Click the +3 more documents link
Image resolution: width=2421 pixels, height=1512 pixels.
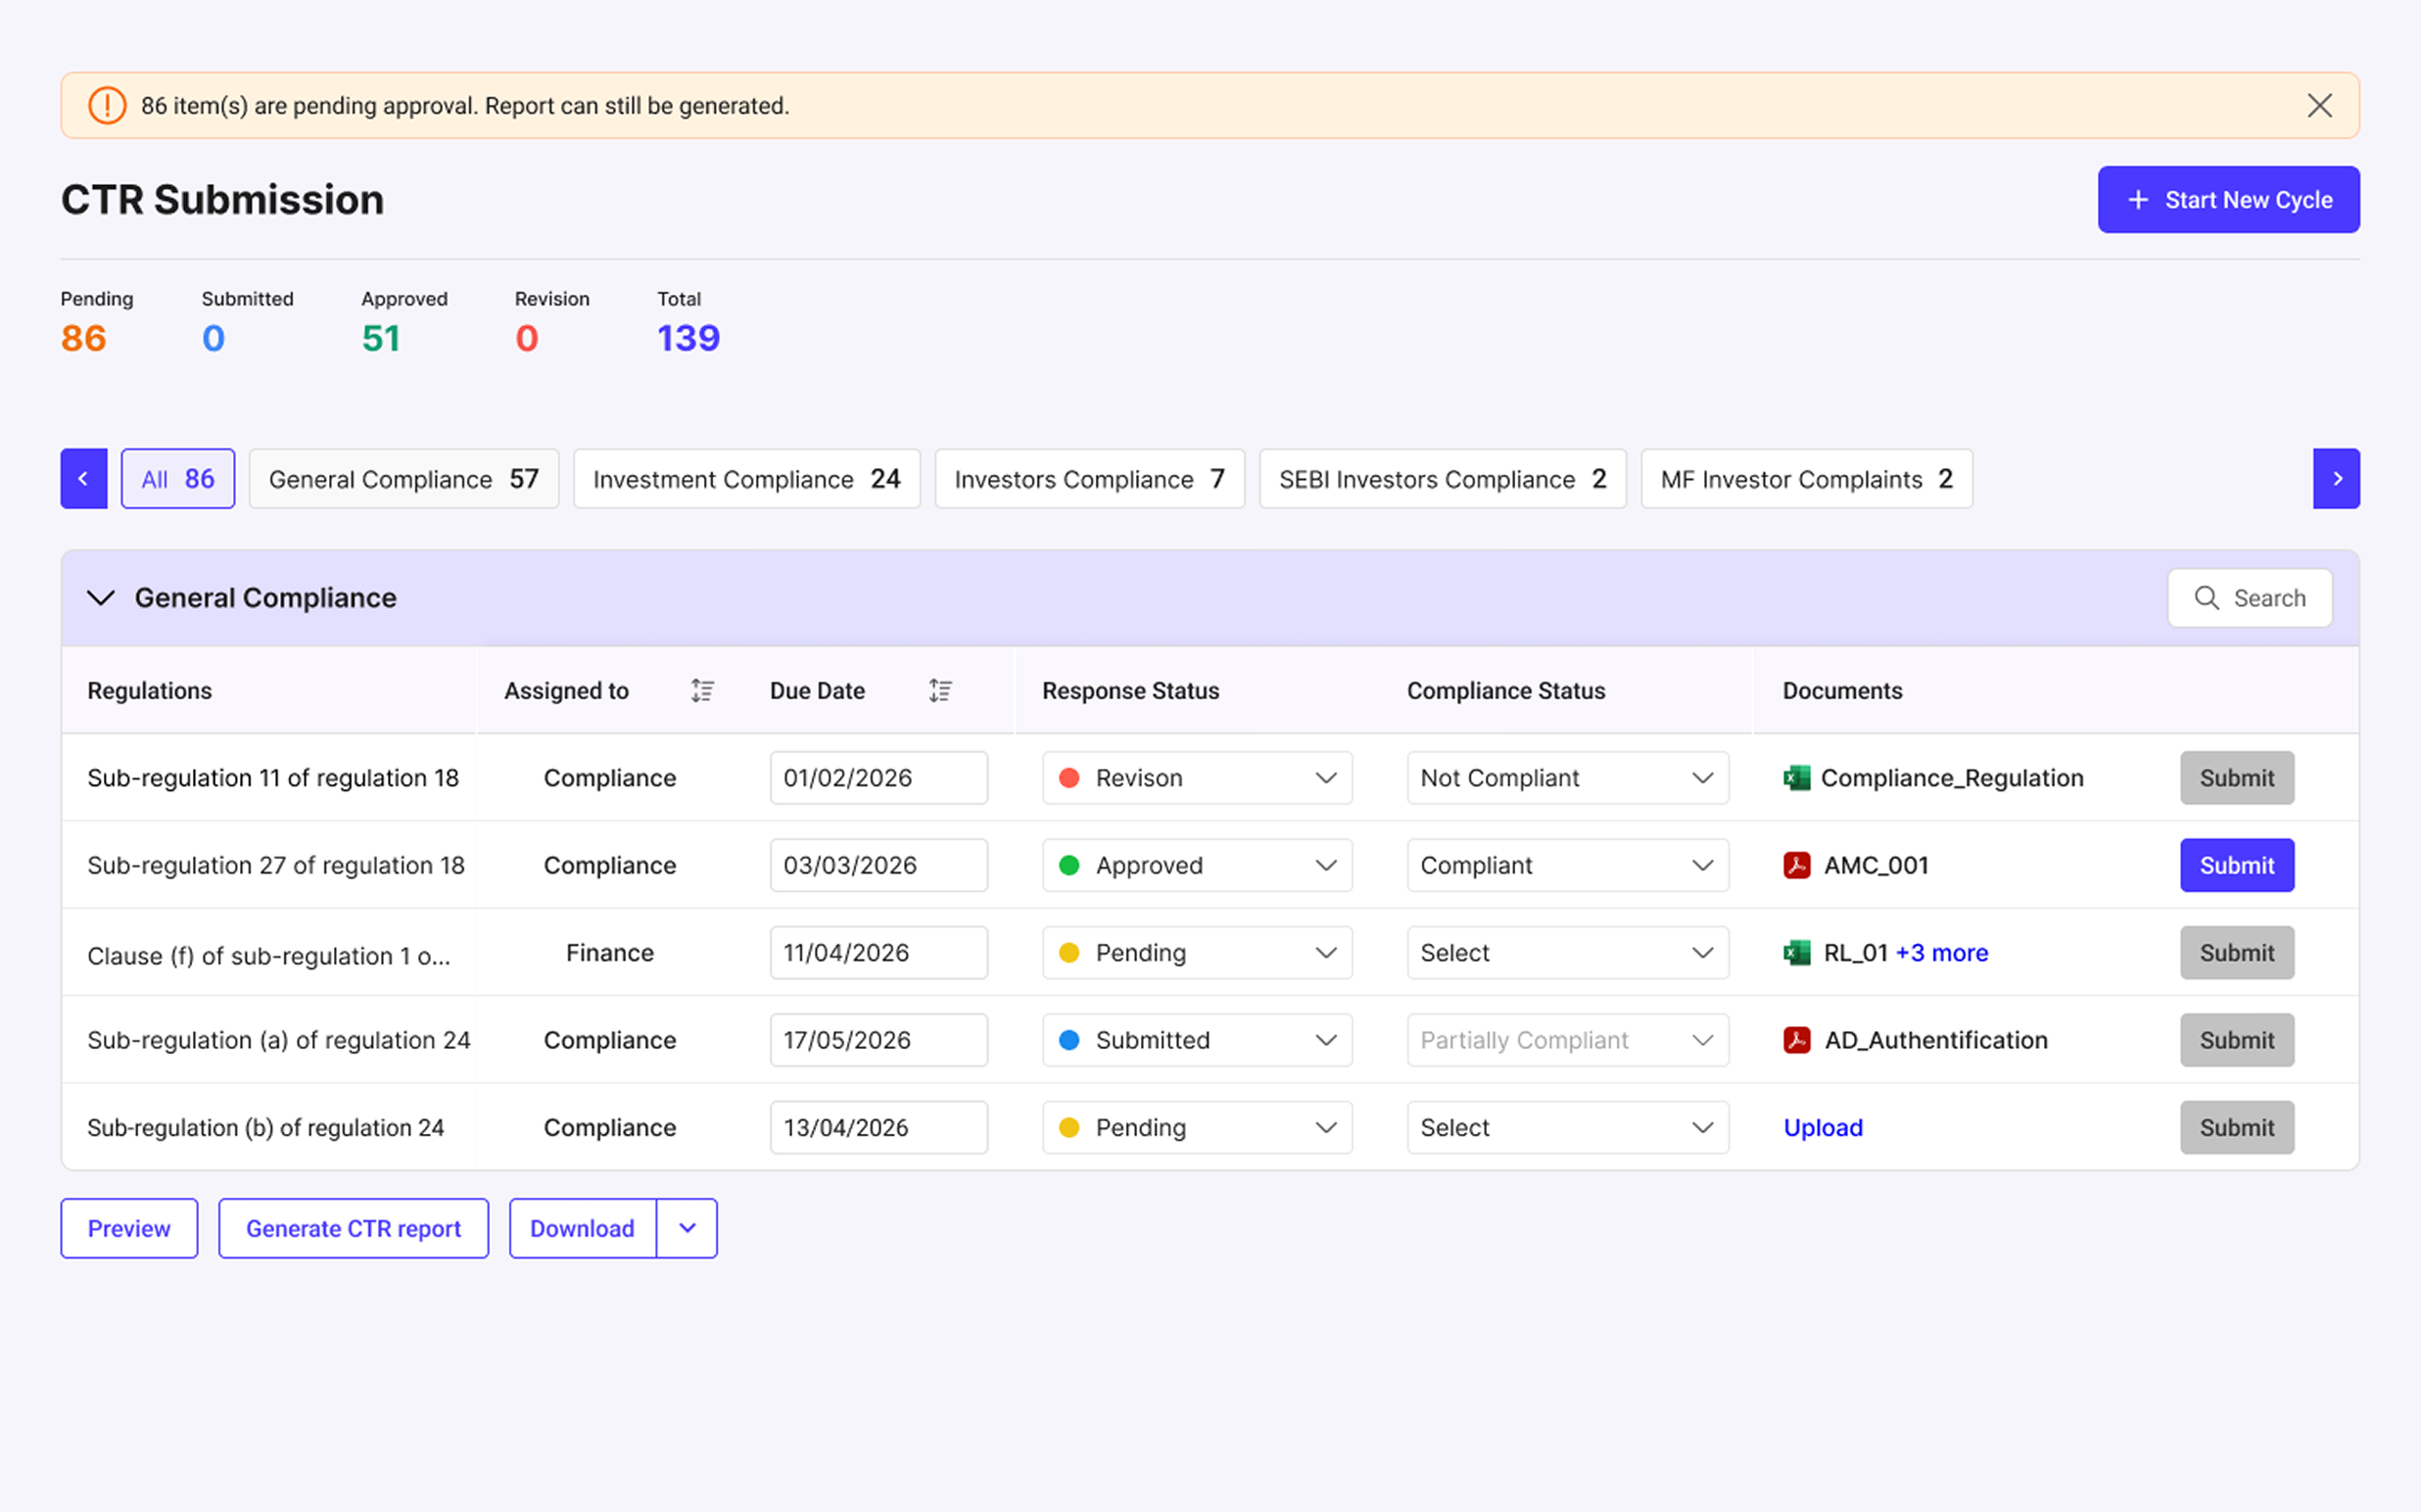[x=1941, y=952]
